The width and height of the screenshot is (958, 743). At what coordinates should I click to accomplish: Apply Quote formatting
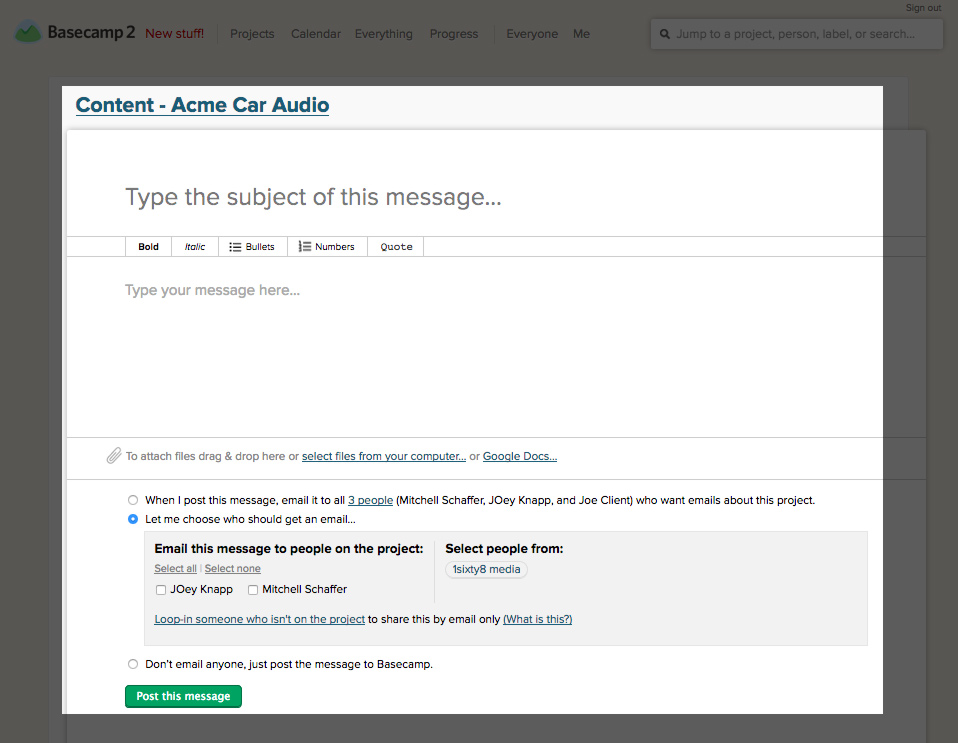pyautogui.click(x=396, y=247)
